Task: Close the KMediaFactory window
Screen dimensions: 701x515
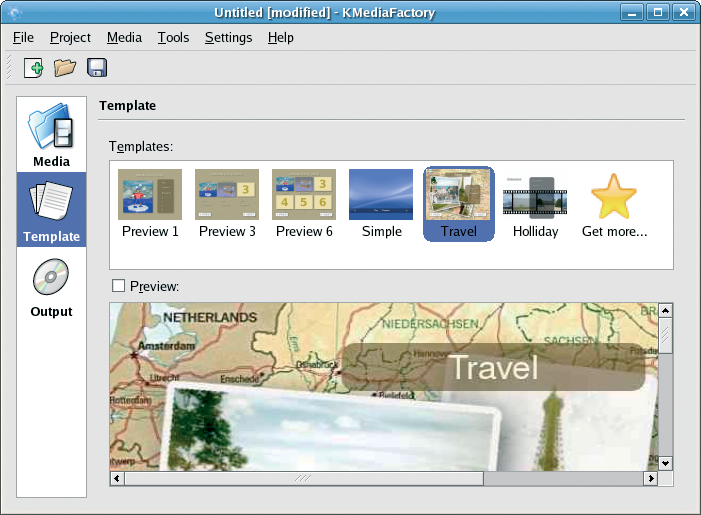Action: coord(684,12)
